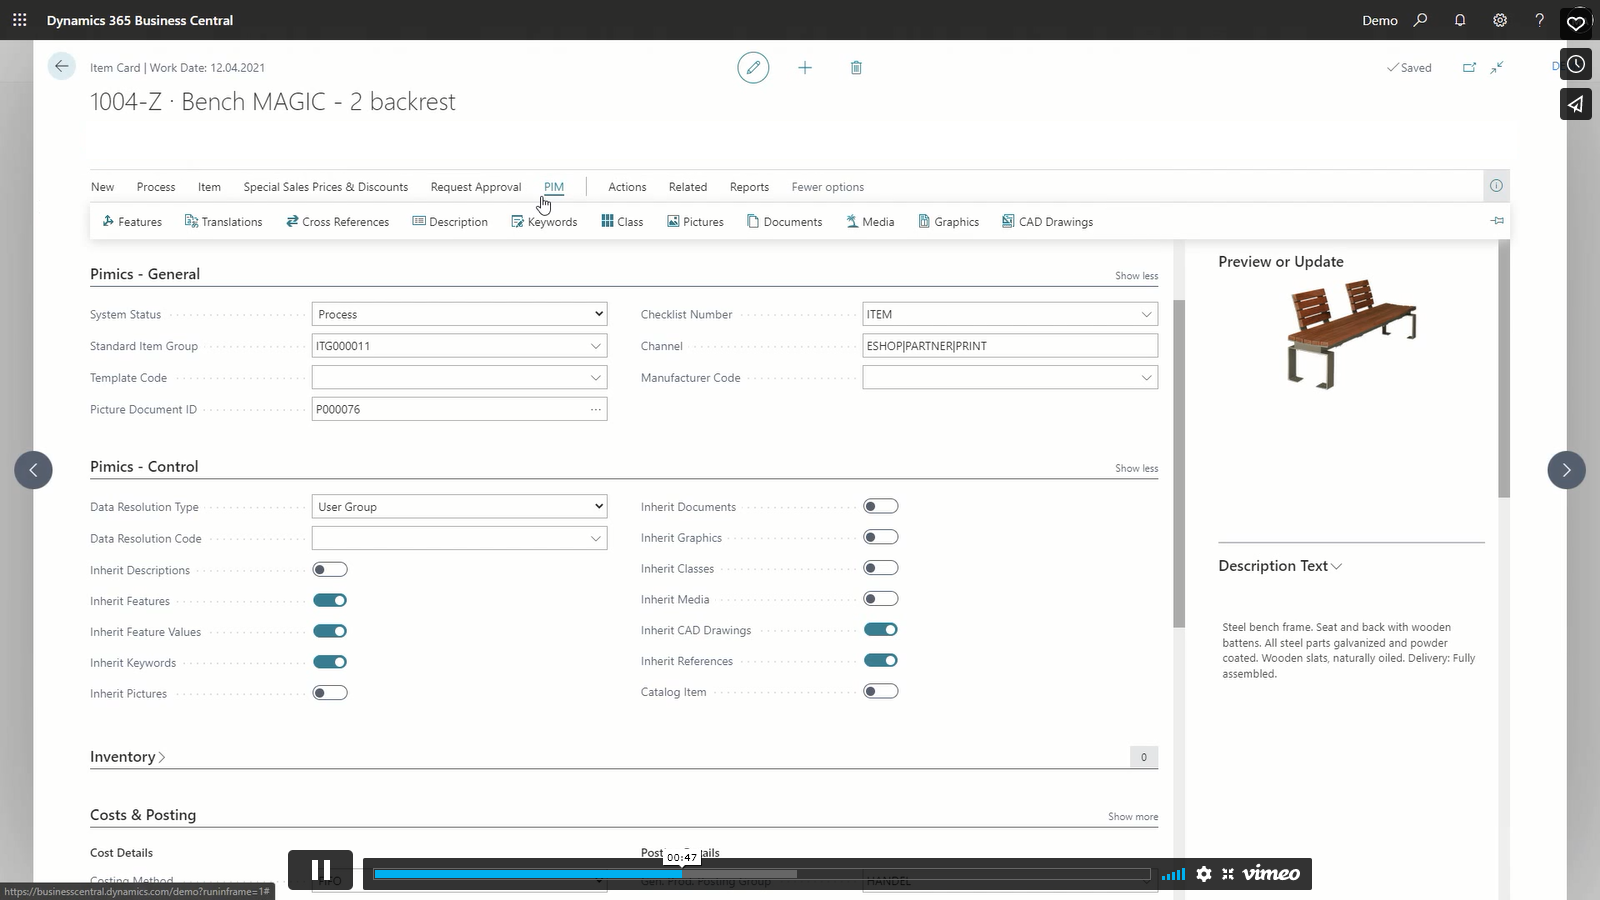
Task: Open Cross References from PIM toolbar
Action: pyautogui.click(x=337, y=222)
